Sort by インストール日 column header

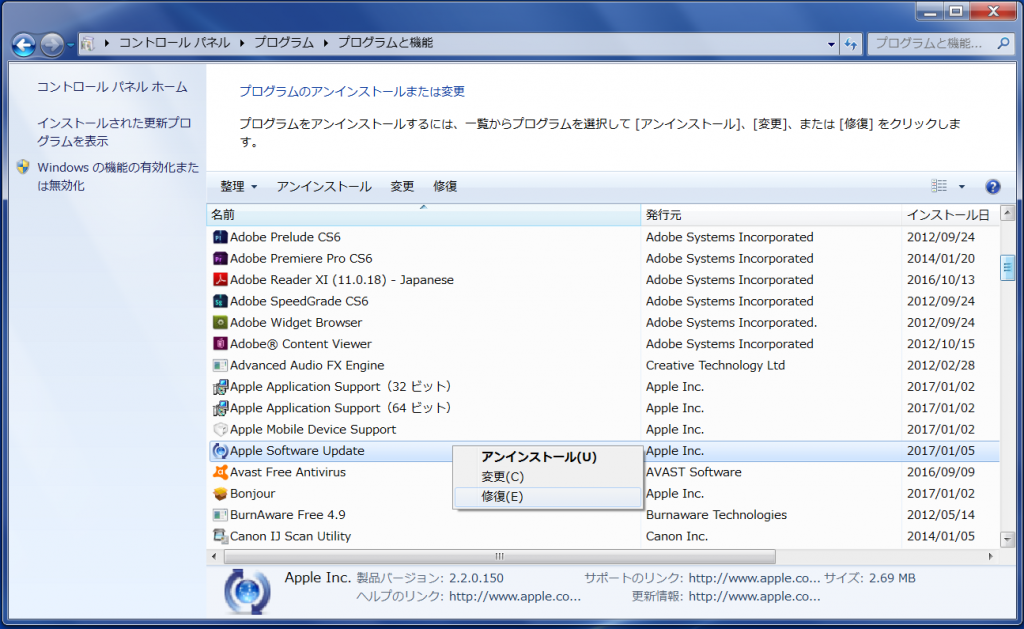[x=950, y=215]
